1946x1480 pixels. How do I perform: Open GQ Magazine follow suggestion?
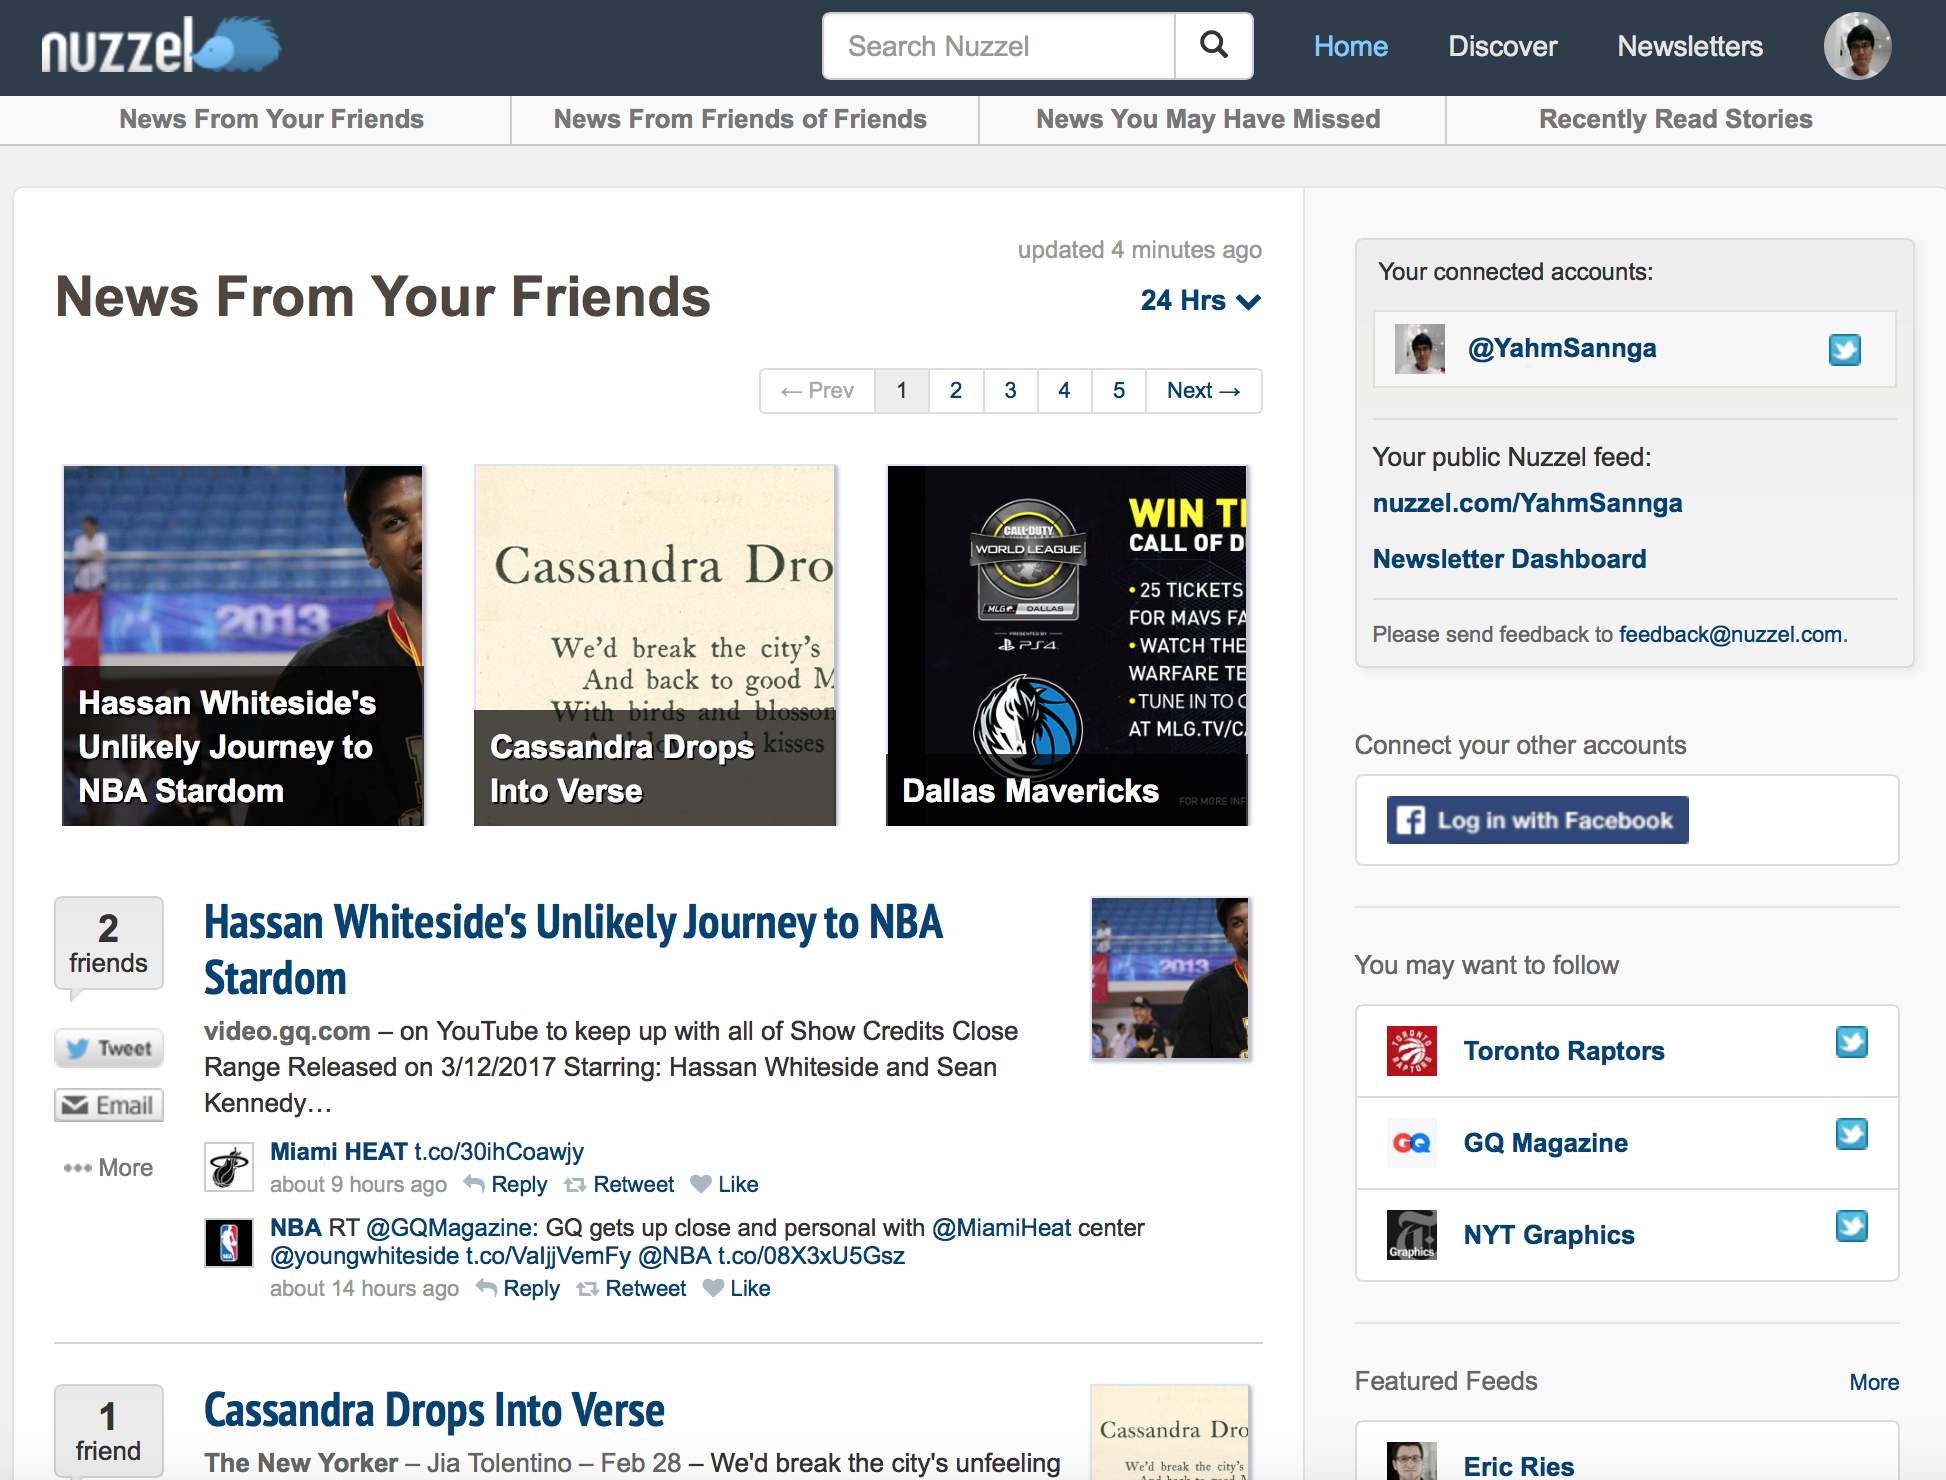pos(1546,1143)
